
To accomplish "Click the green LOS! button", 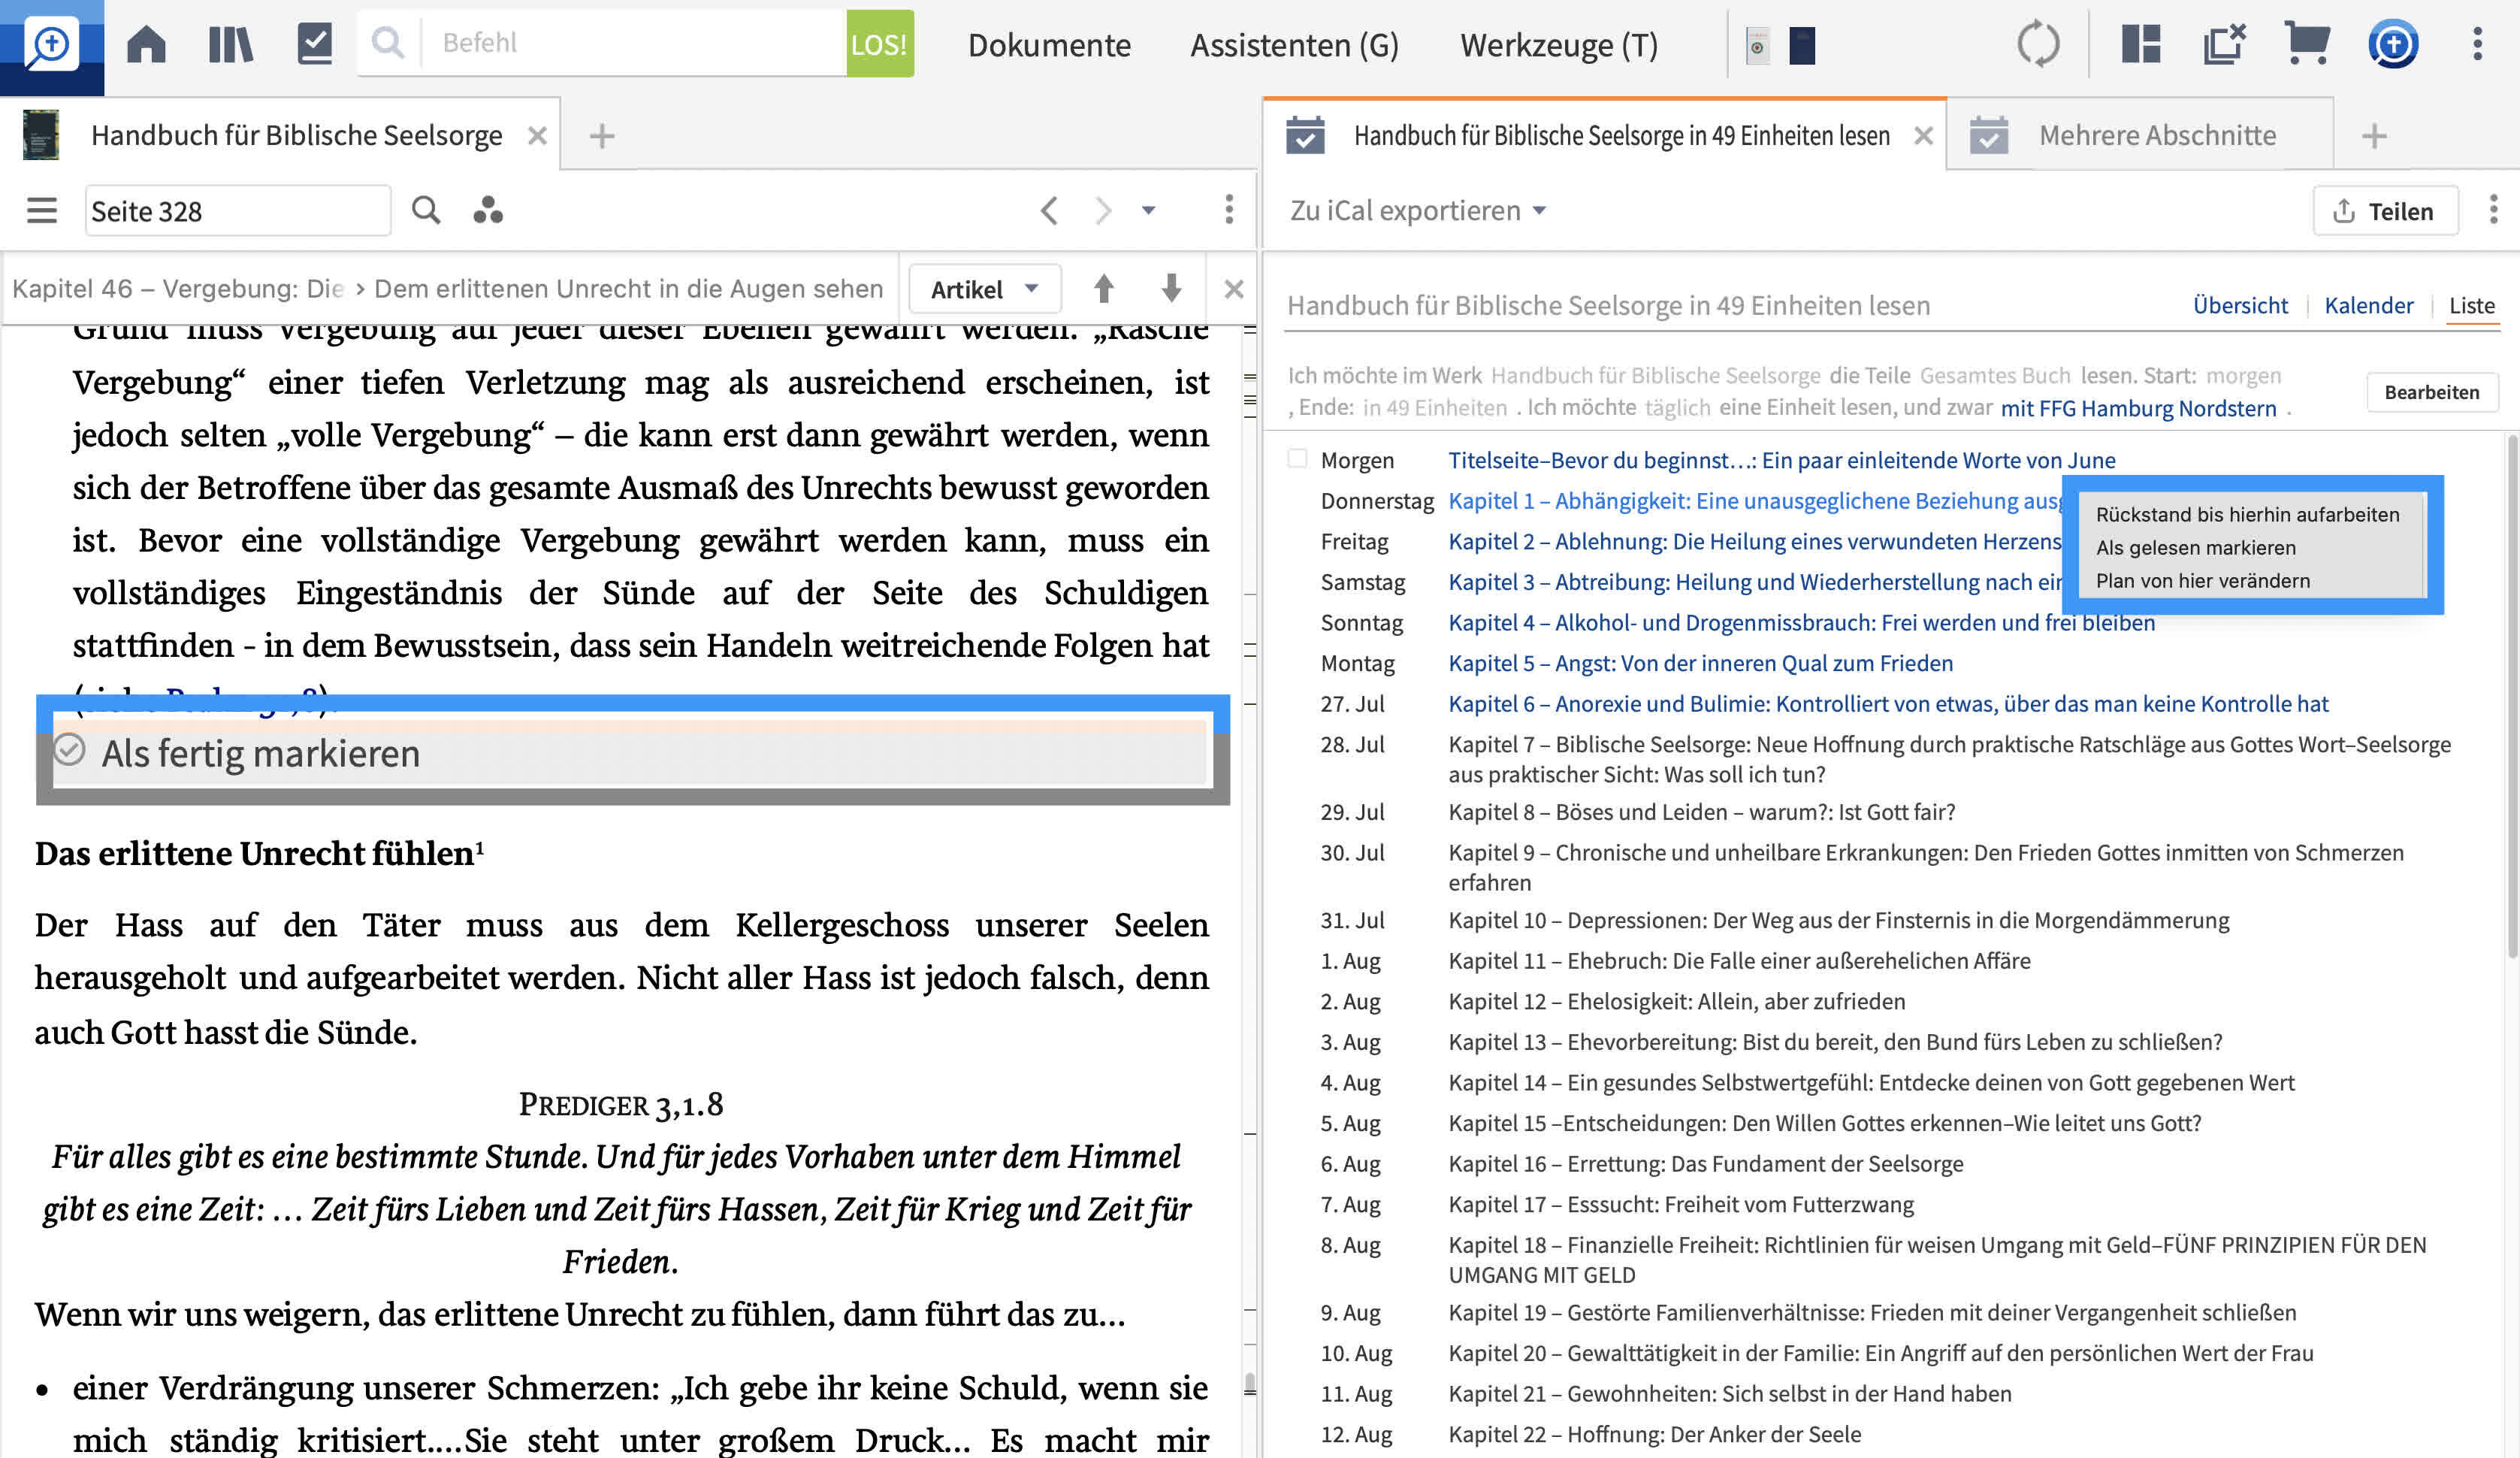I will [x=879, y=44].
